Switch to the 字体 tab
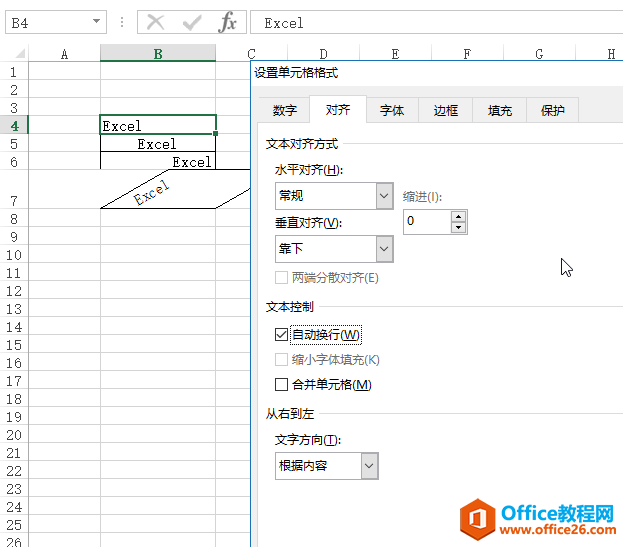623x547 pixels. pyautogui.click(x=392, y=110)
